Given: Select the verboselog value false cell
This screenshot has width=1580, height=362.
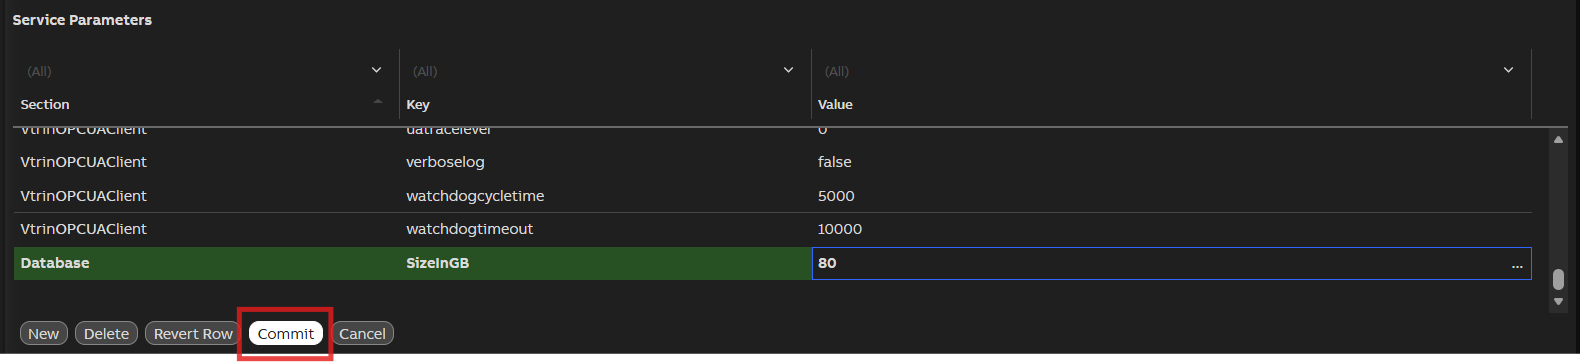Looking at the screenshot, I should coord(835,162).
